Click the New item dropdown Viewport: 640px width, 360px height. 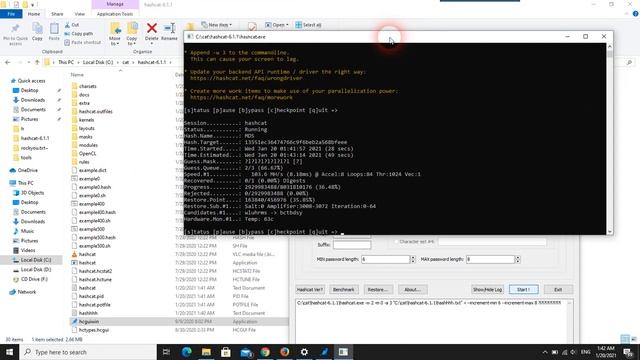pyautogui.click(x=217, y=25)
